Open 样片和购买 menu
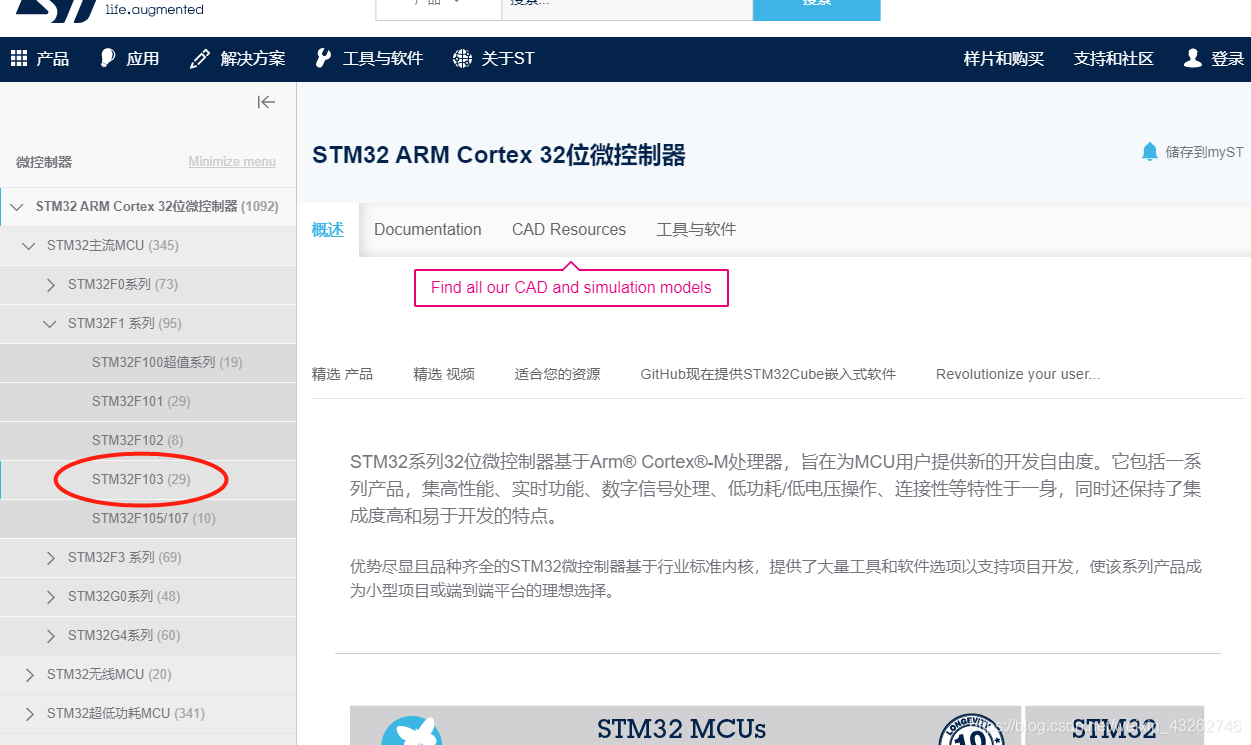The width and height of the screenshot is (1251, 745). [1003, 59]
